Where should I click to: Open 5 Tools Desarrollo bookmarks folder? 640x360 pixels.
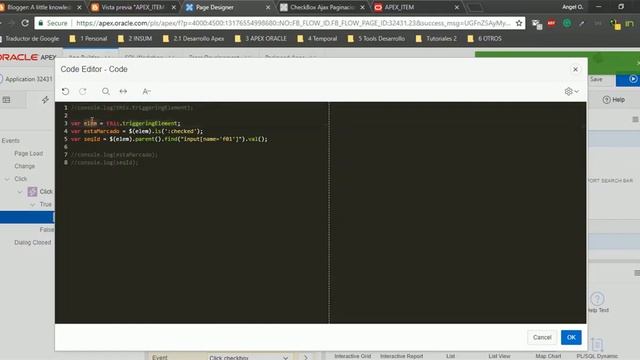[x=376, y=39]
